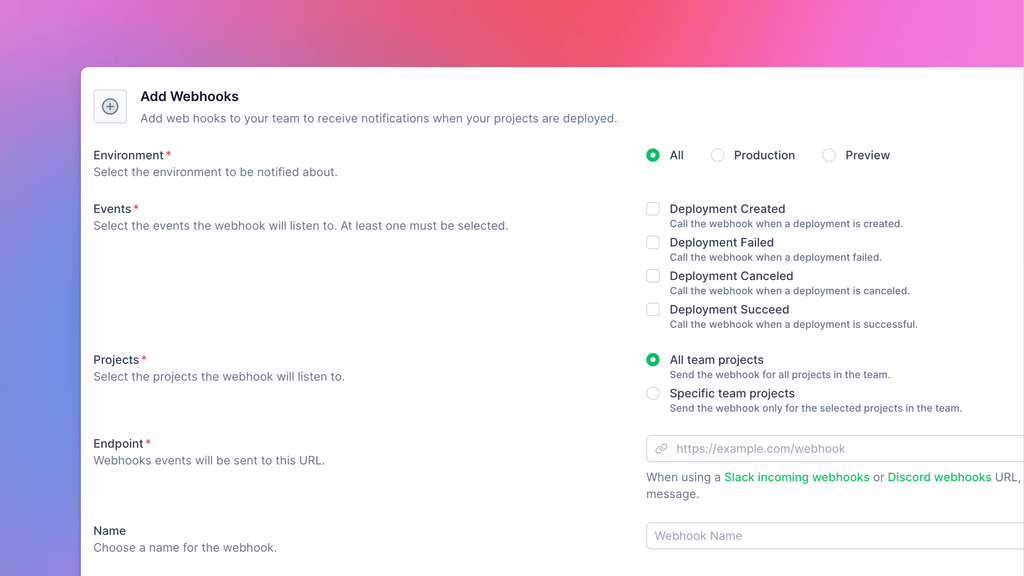Click the Projects section label
1024x576 pixels.
click(x=113, y=359)
